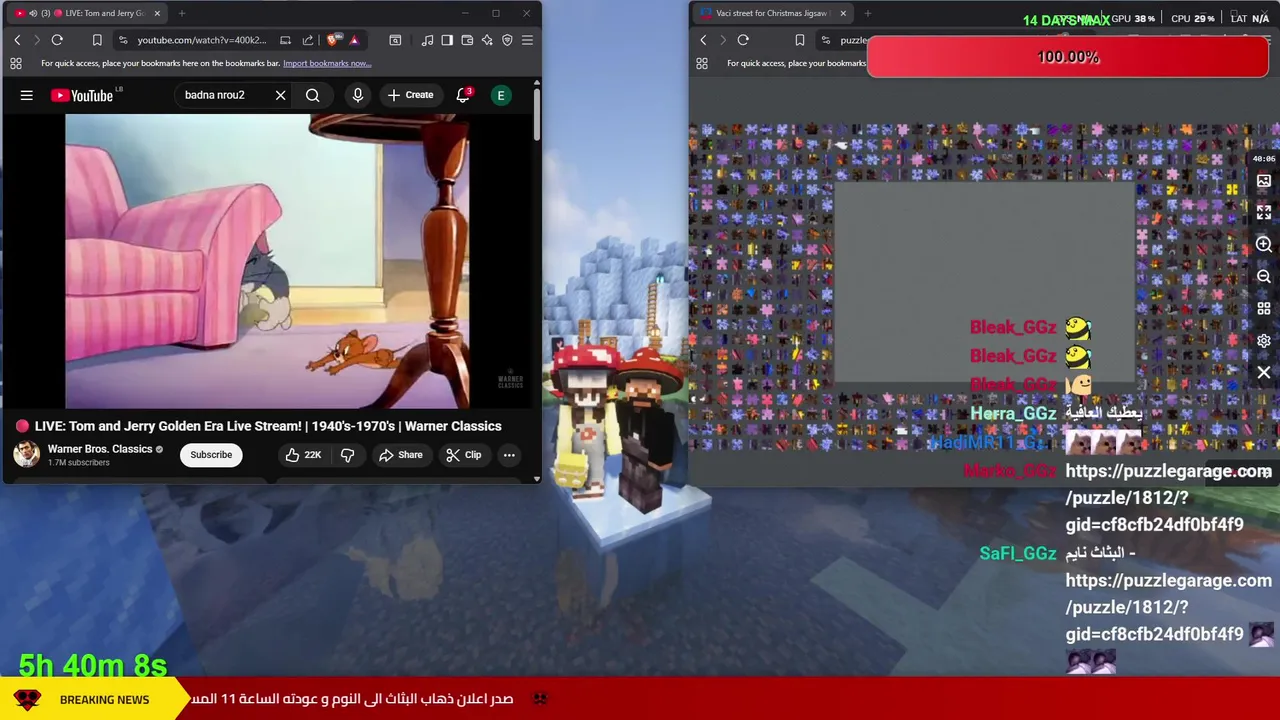The height and width of the screenshot is (720, 1280).
Task: Go back in the puzzle browser window
Action: click(703, 40)
